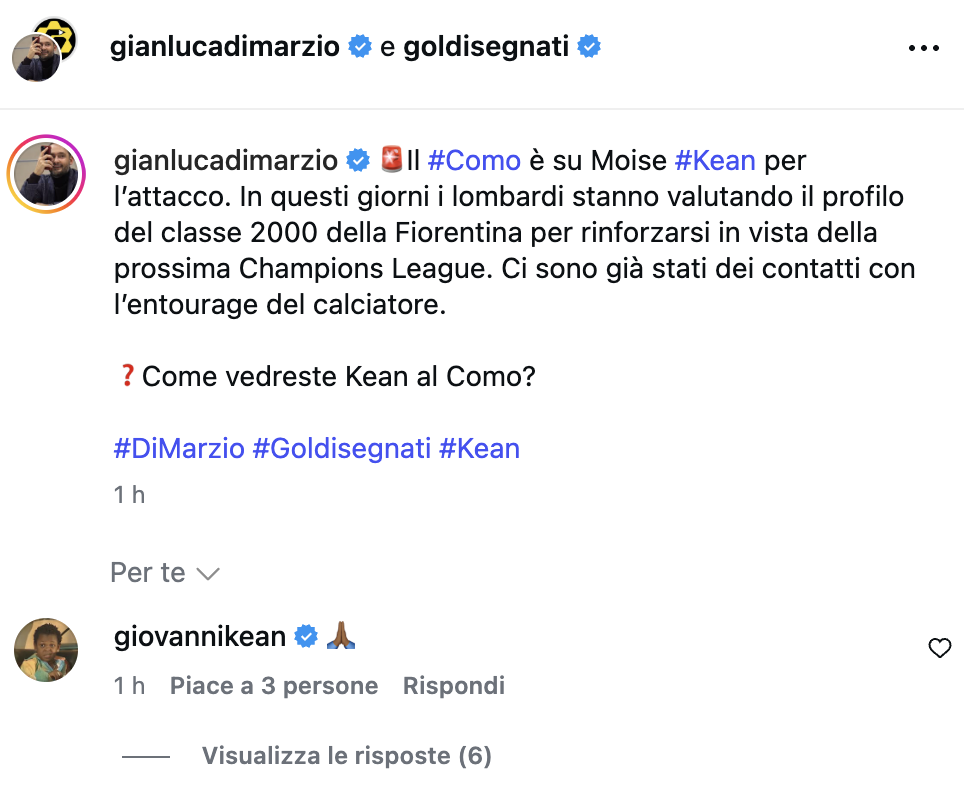The image size is (964, 800).
Task: Open gianlucadimarzio profile from the header
Action: (224, 47)
